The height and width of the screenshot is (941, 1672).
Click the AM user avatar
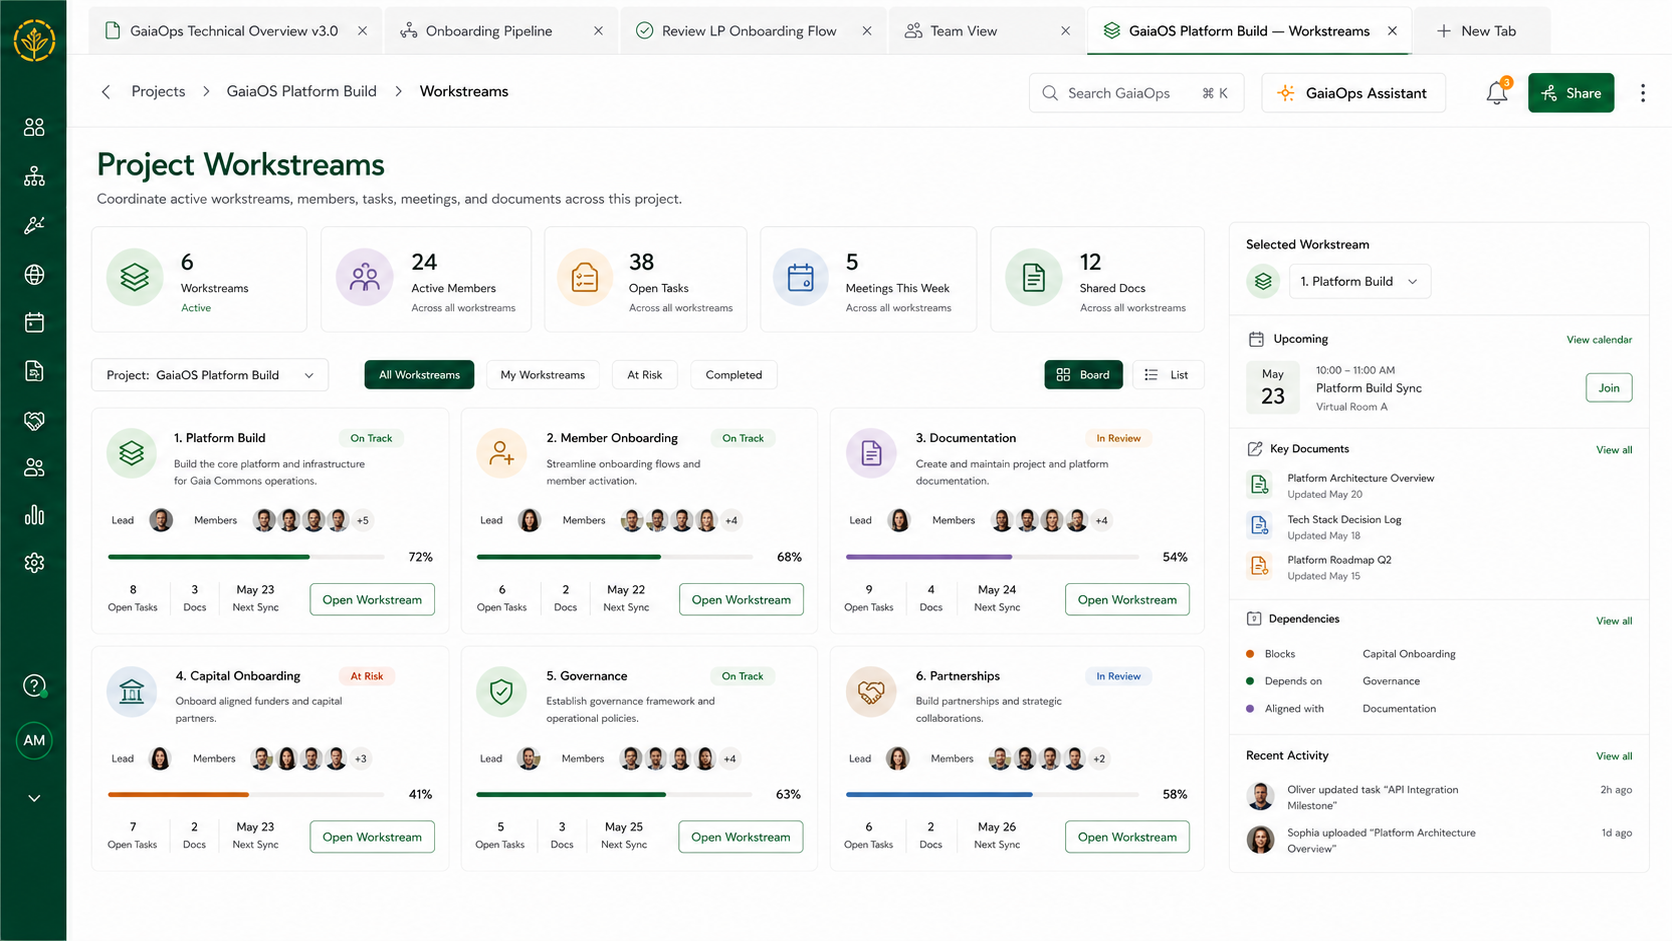tap(34, 741)
